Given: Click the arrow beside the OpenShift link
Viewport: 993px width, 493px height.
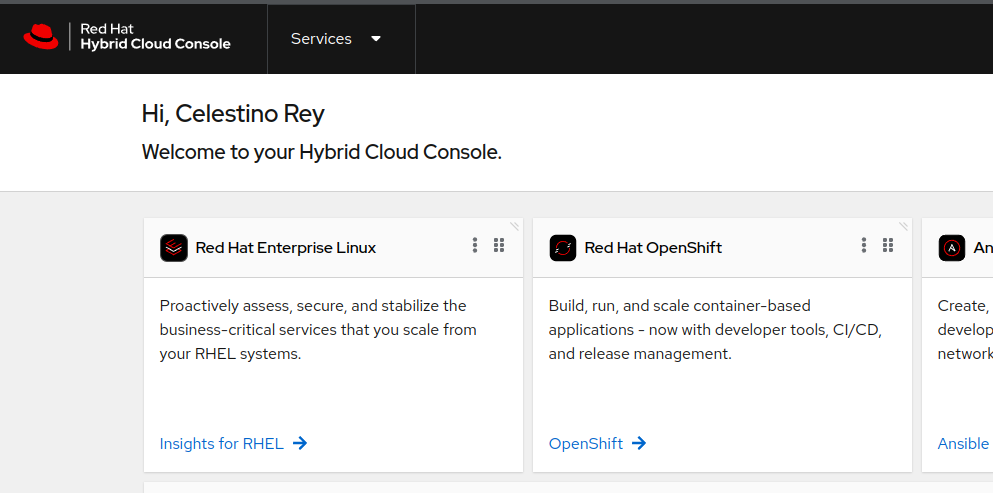Looking at the screenshot, I should tap(639, 443).
